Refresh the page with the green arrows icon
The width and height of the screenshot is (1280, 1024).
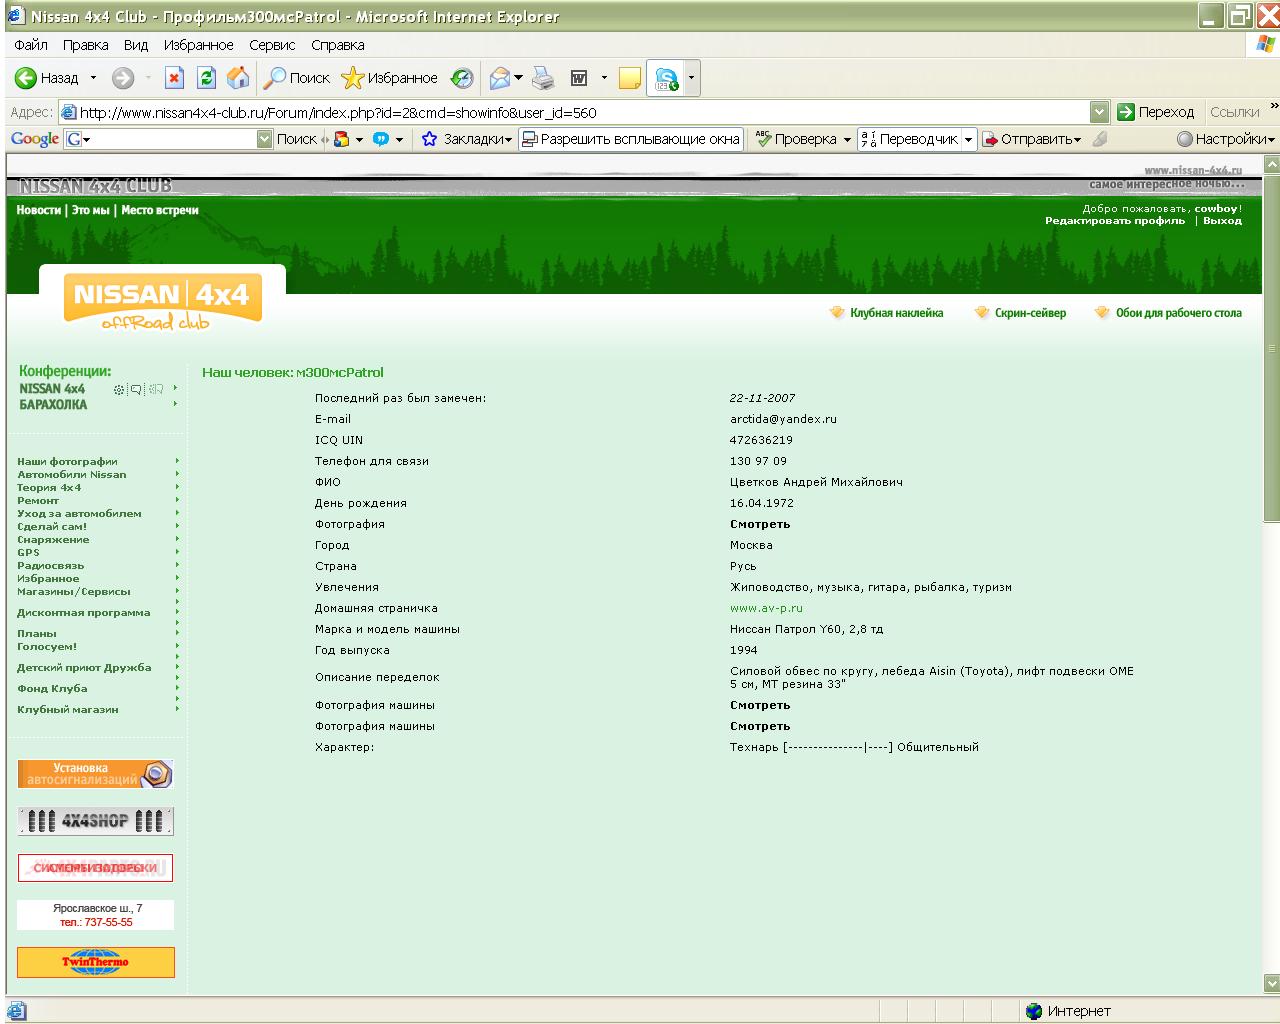206,78
